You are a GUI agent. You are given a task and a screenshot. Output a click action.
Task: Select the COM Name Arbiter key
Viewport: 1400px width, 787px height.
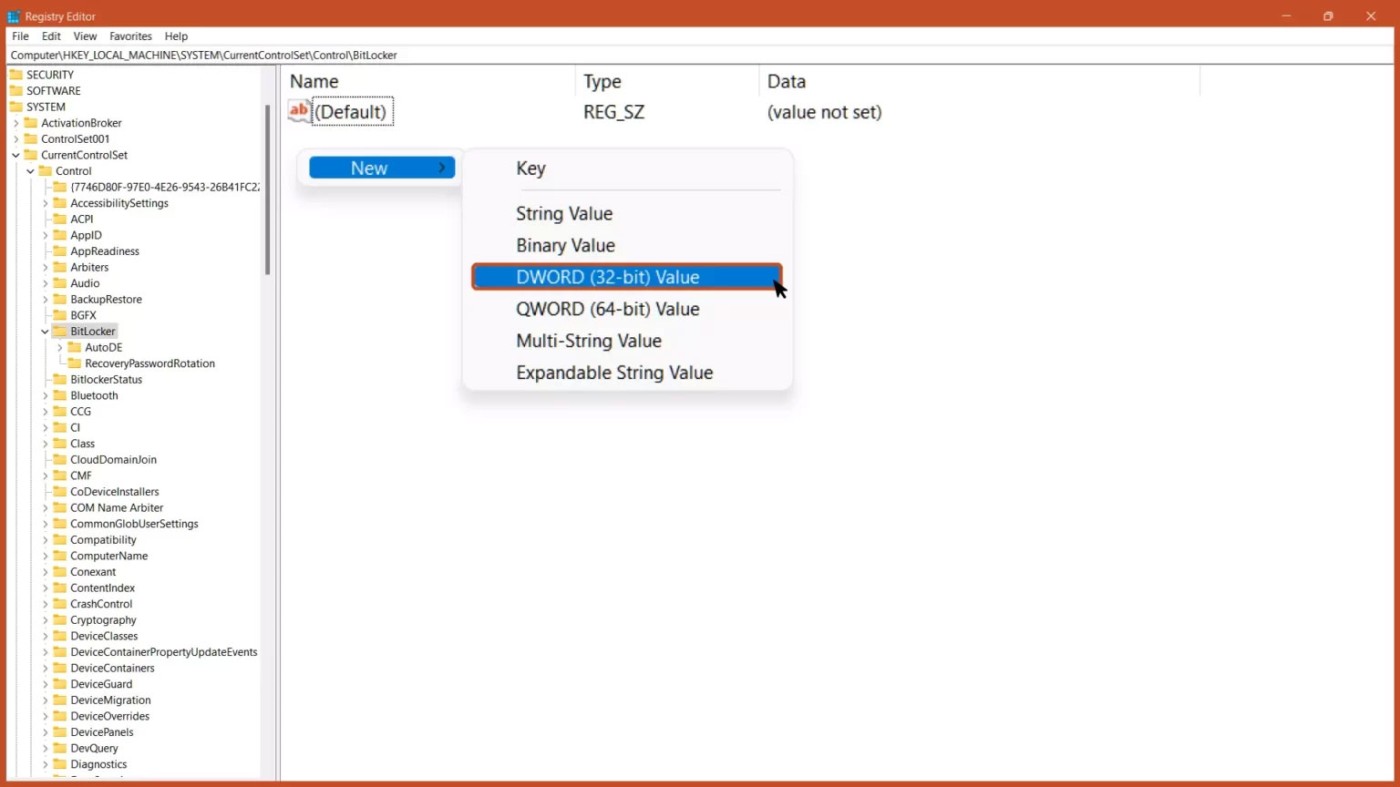116,507
